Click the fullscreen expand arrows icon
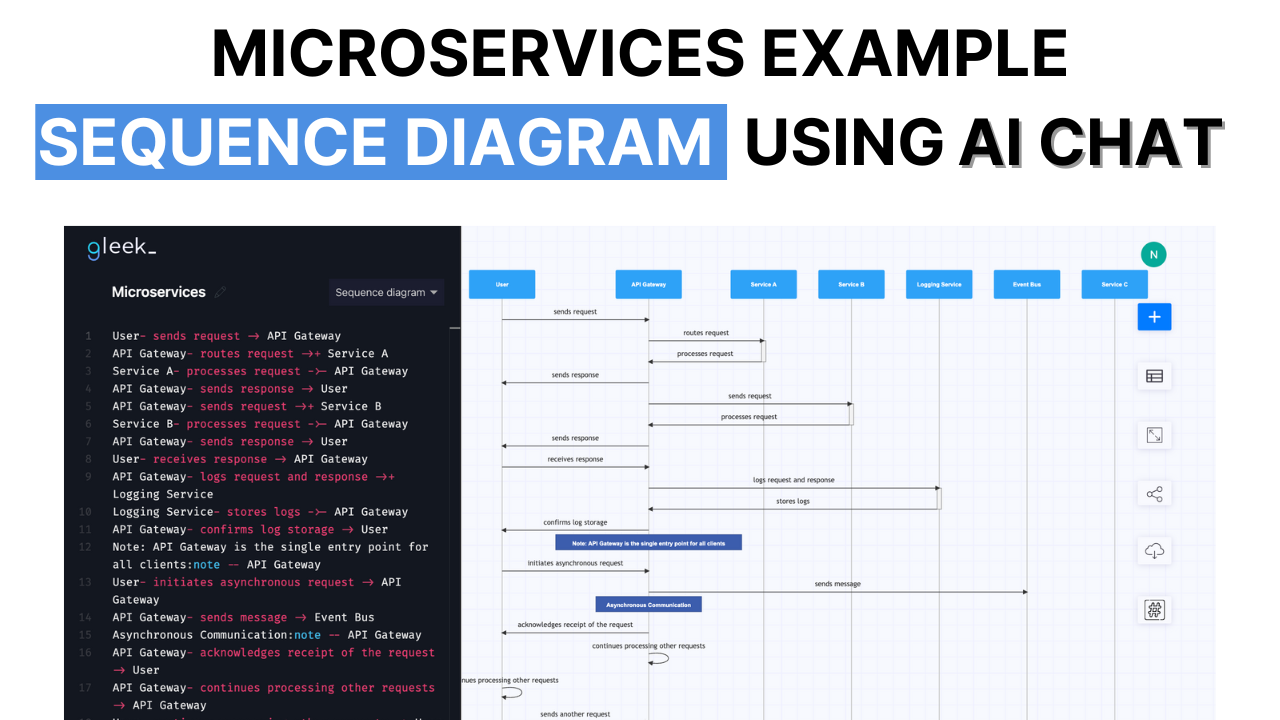Viewport: 1280px width, 720px height. (x=1154, y=435)
